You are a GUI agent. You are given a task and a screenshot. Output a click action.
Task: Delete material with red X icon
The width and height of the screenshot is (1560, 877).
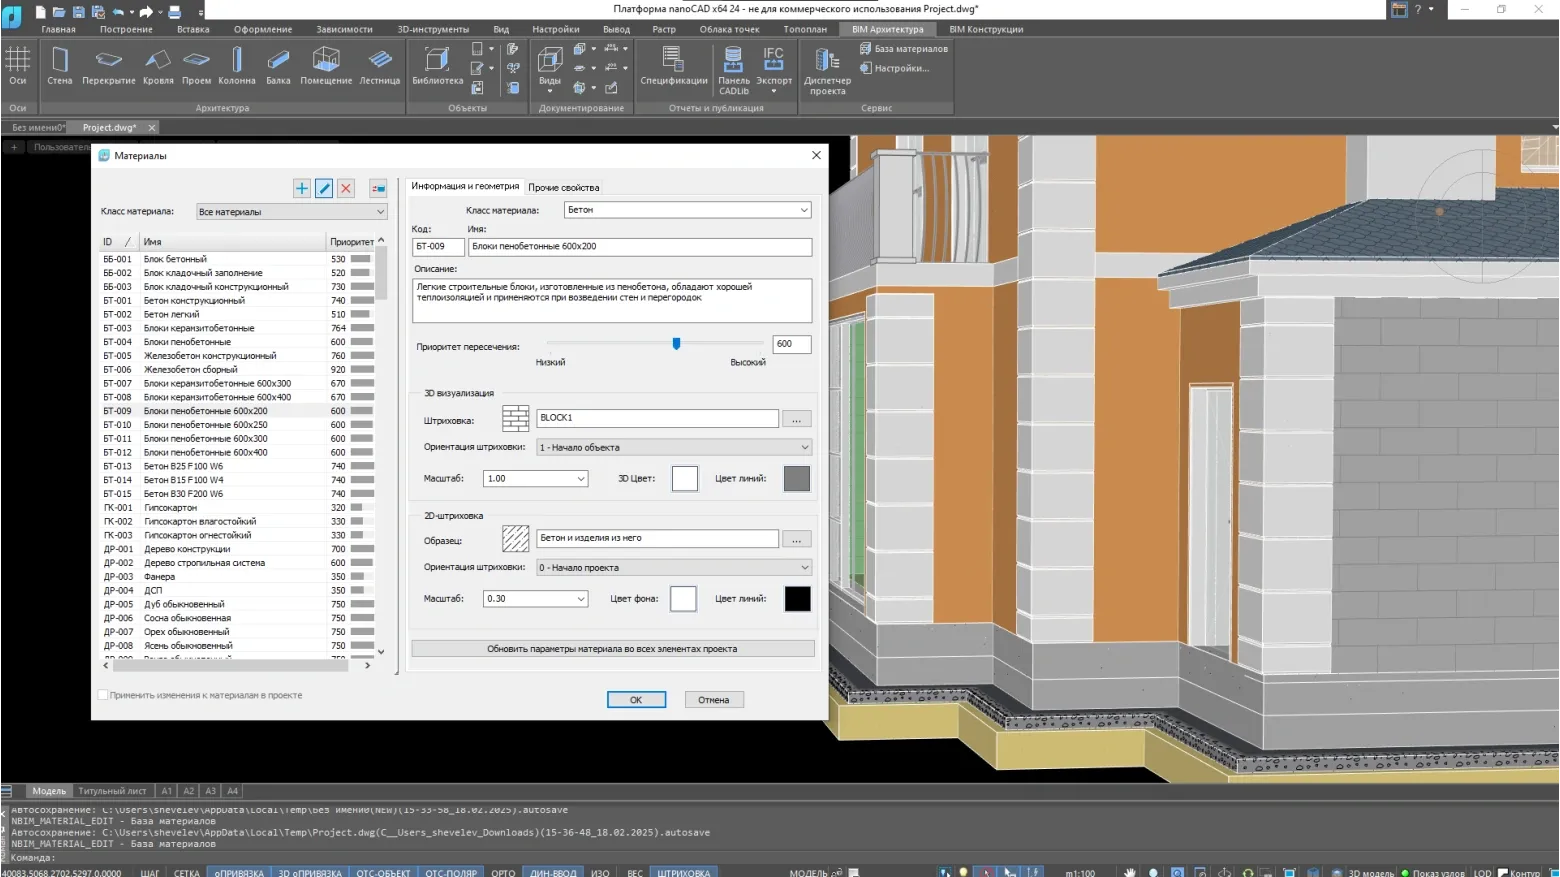pyautogui.click(x=346, y=188)
